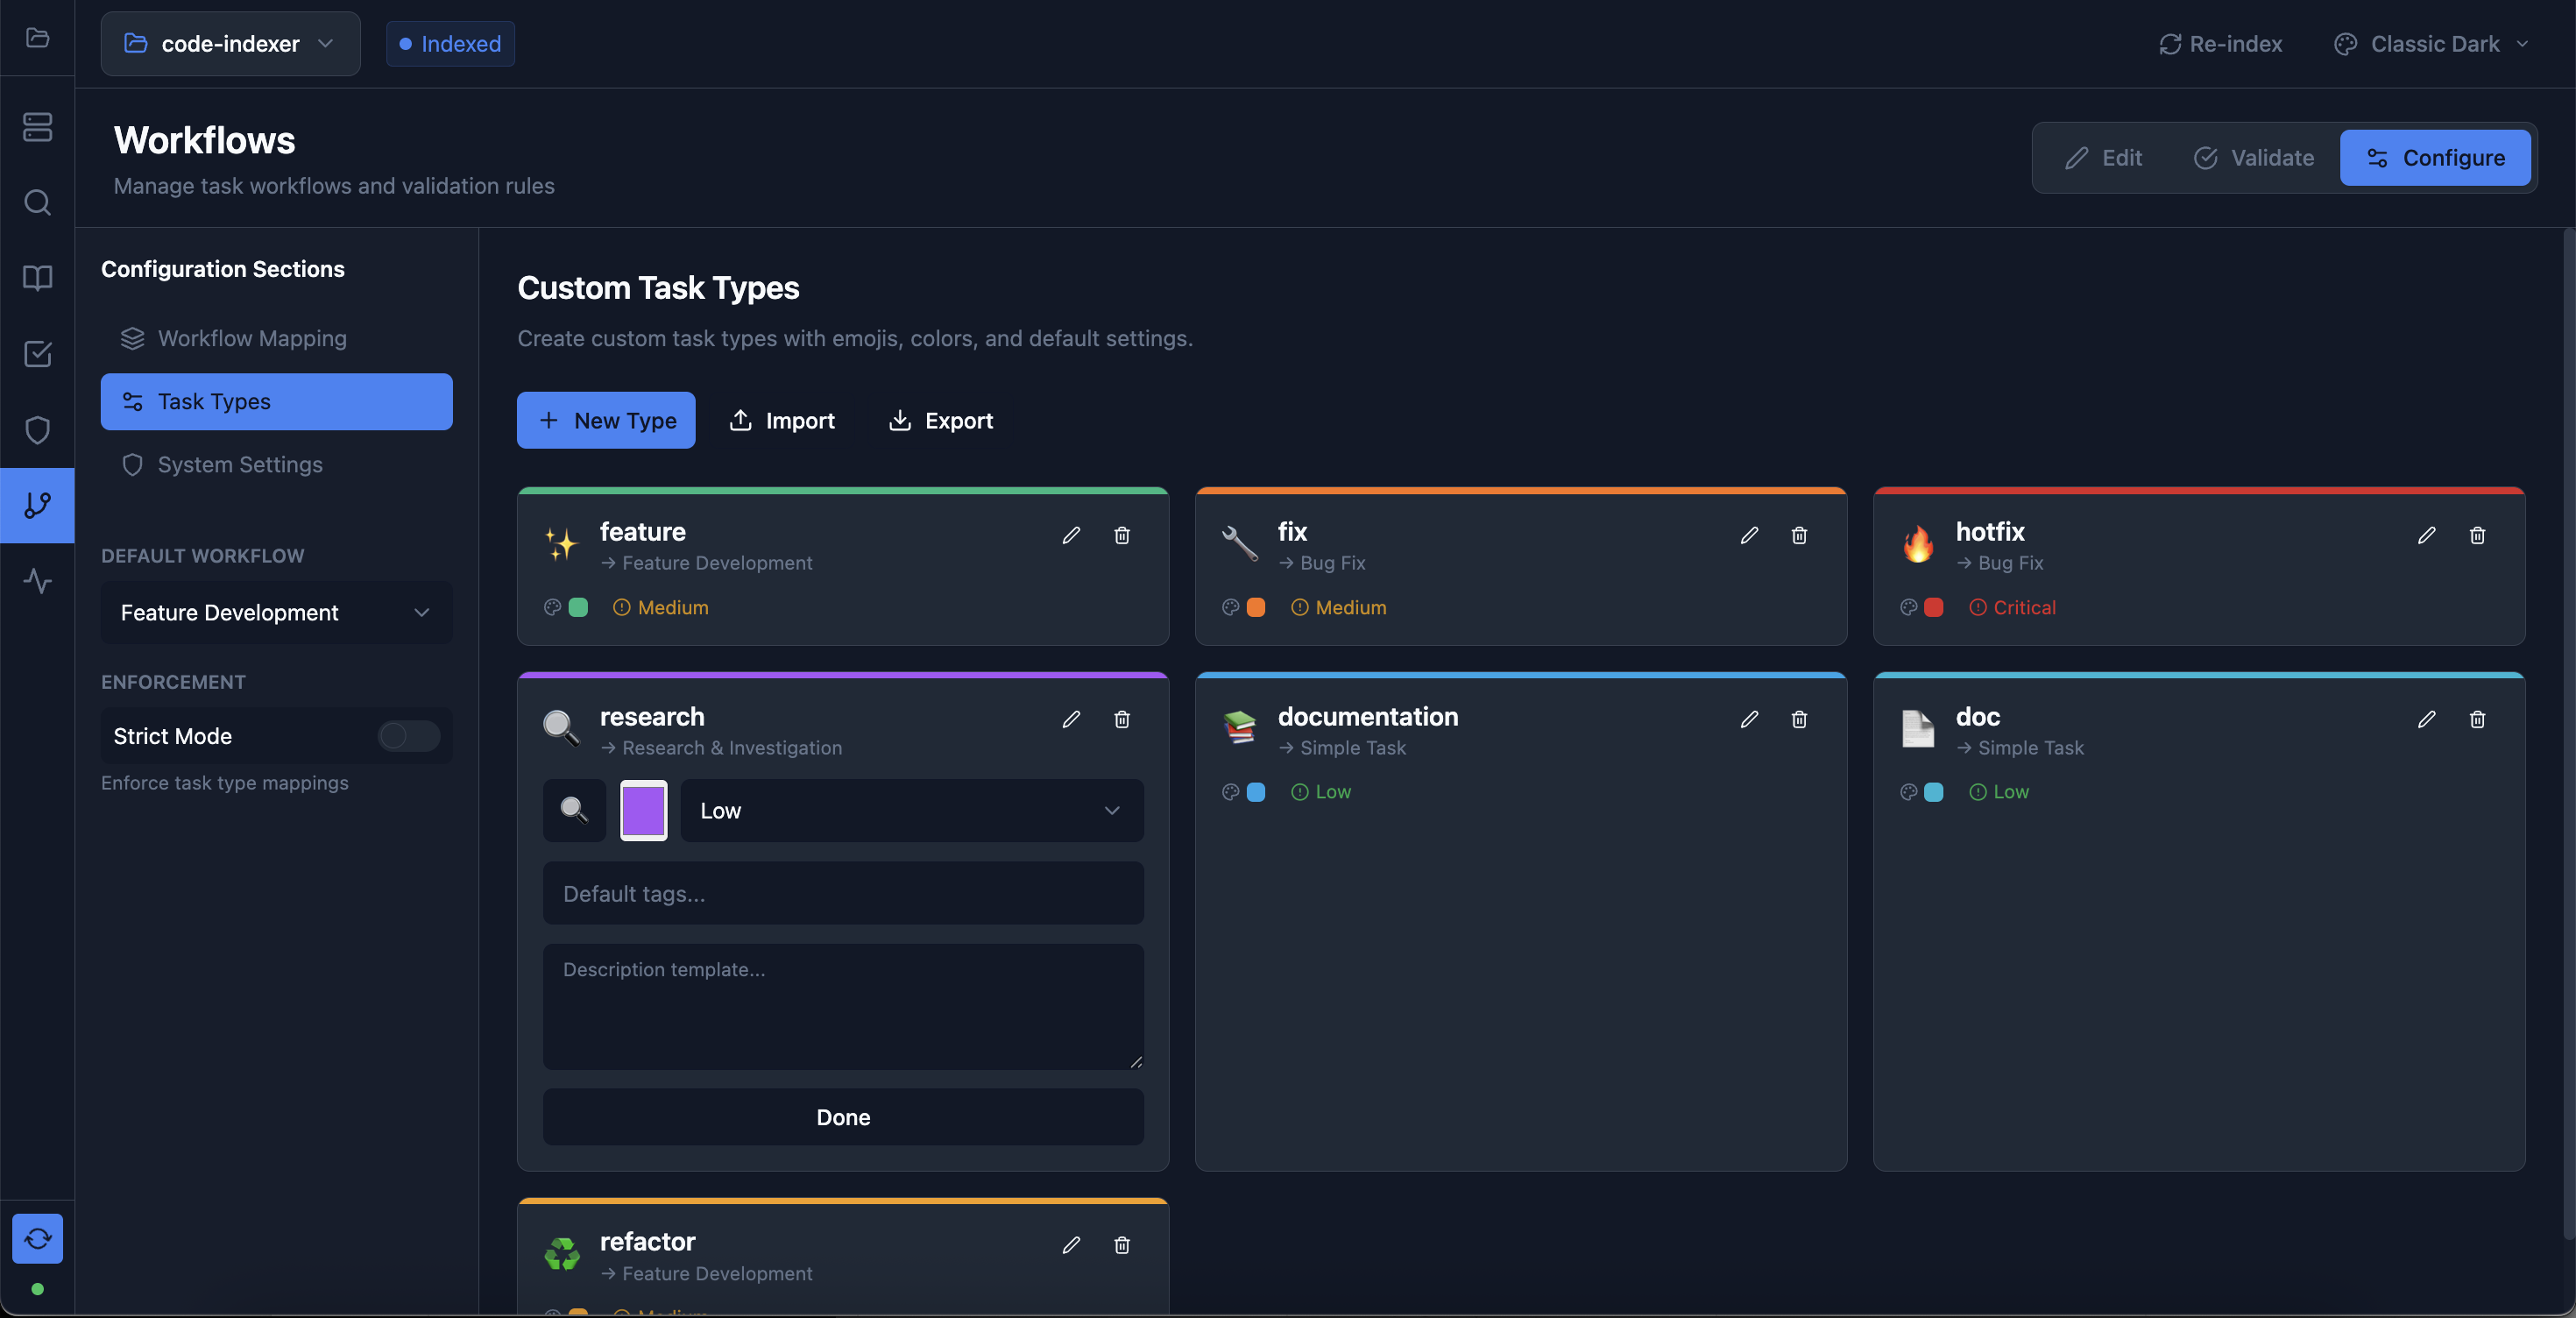Click the sync icon at sidebar bottom
Screen dimensions: 2576x1318
point(37,1238)
